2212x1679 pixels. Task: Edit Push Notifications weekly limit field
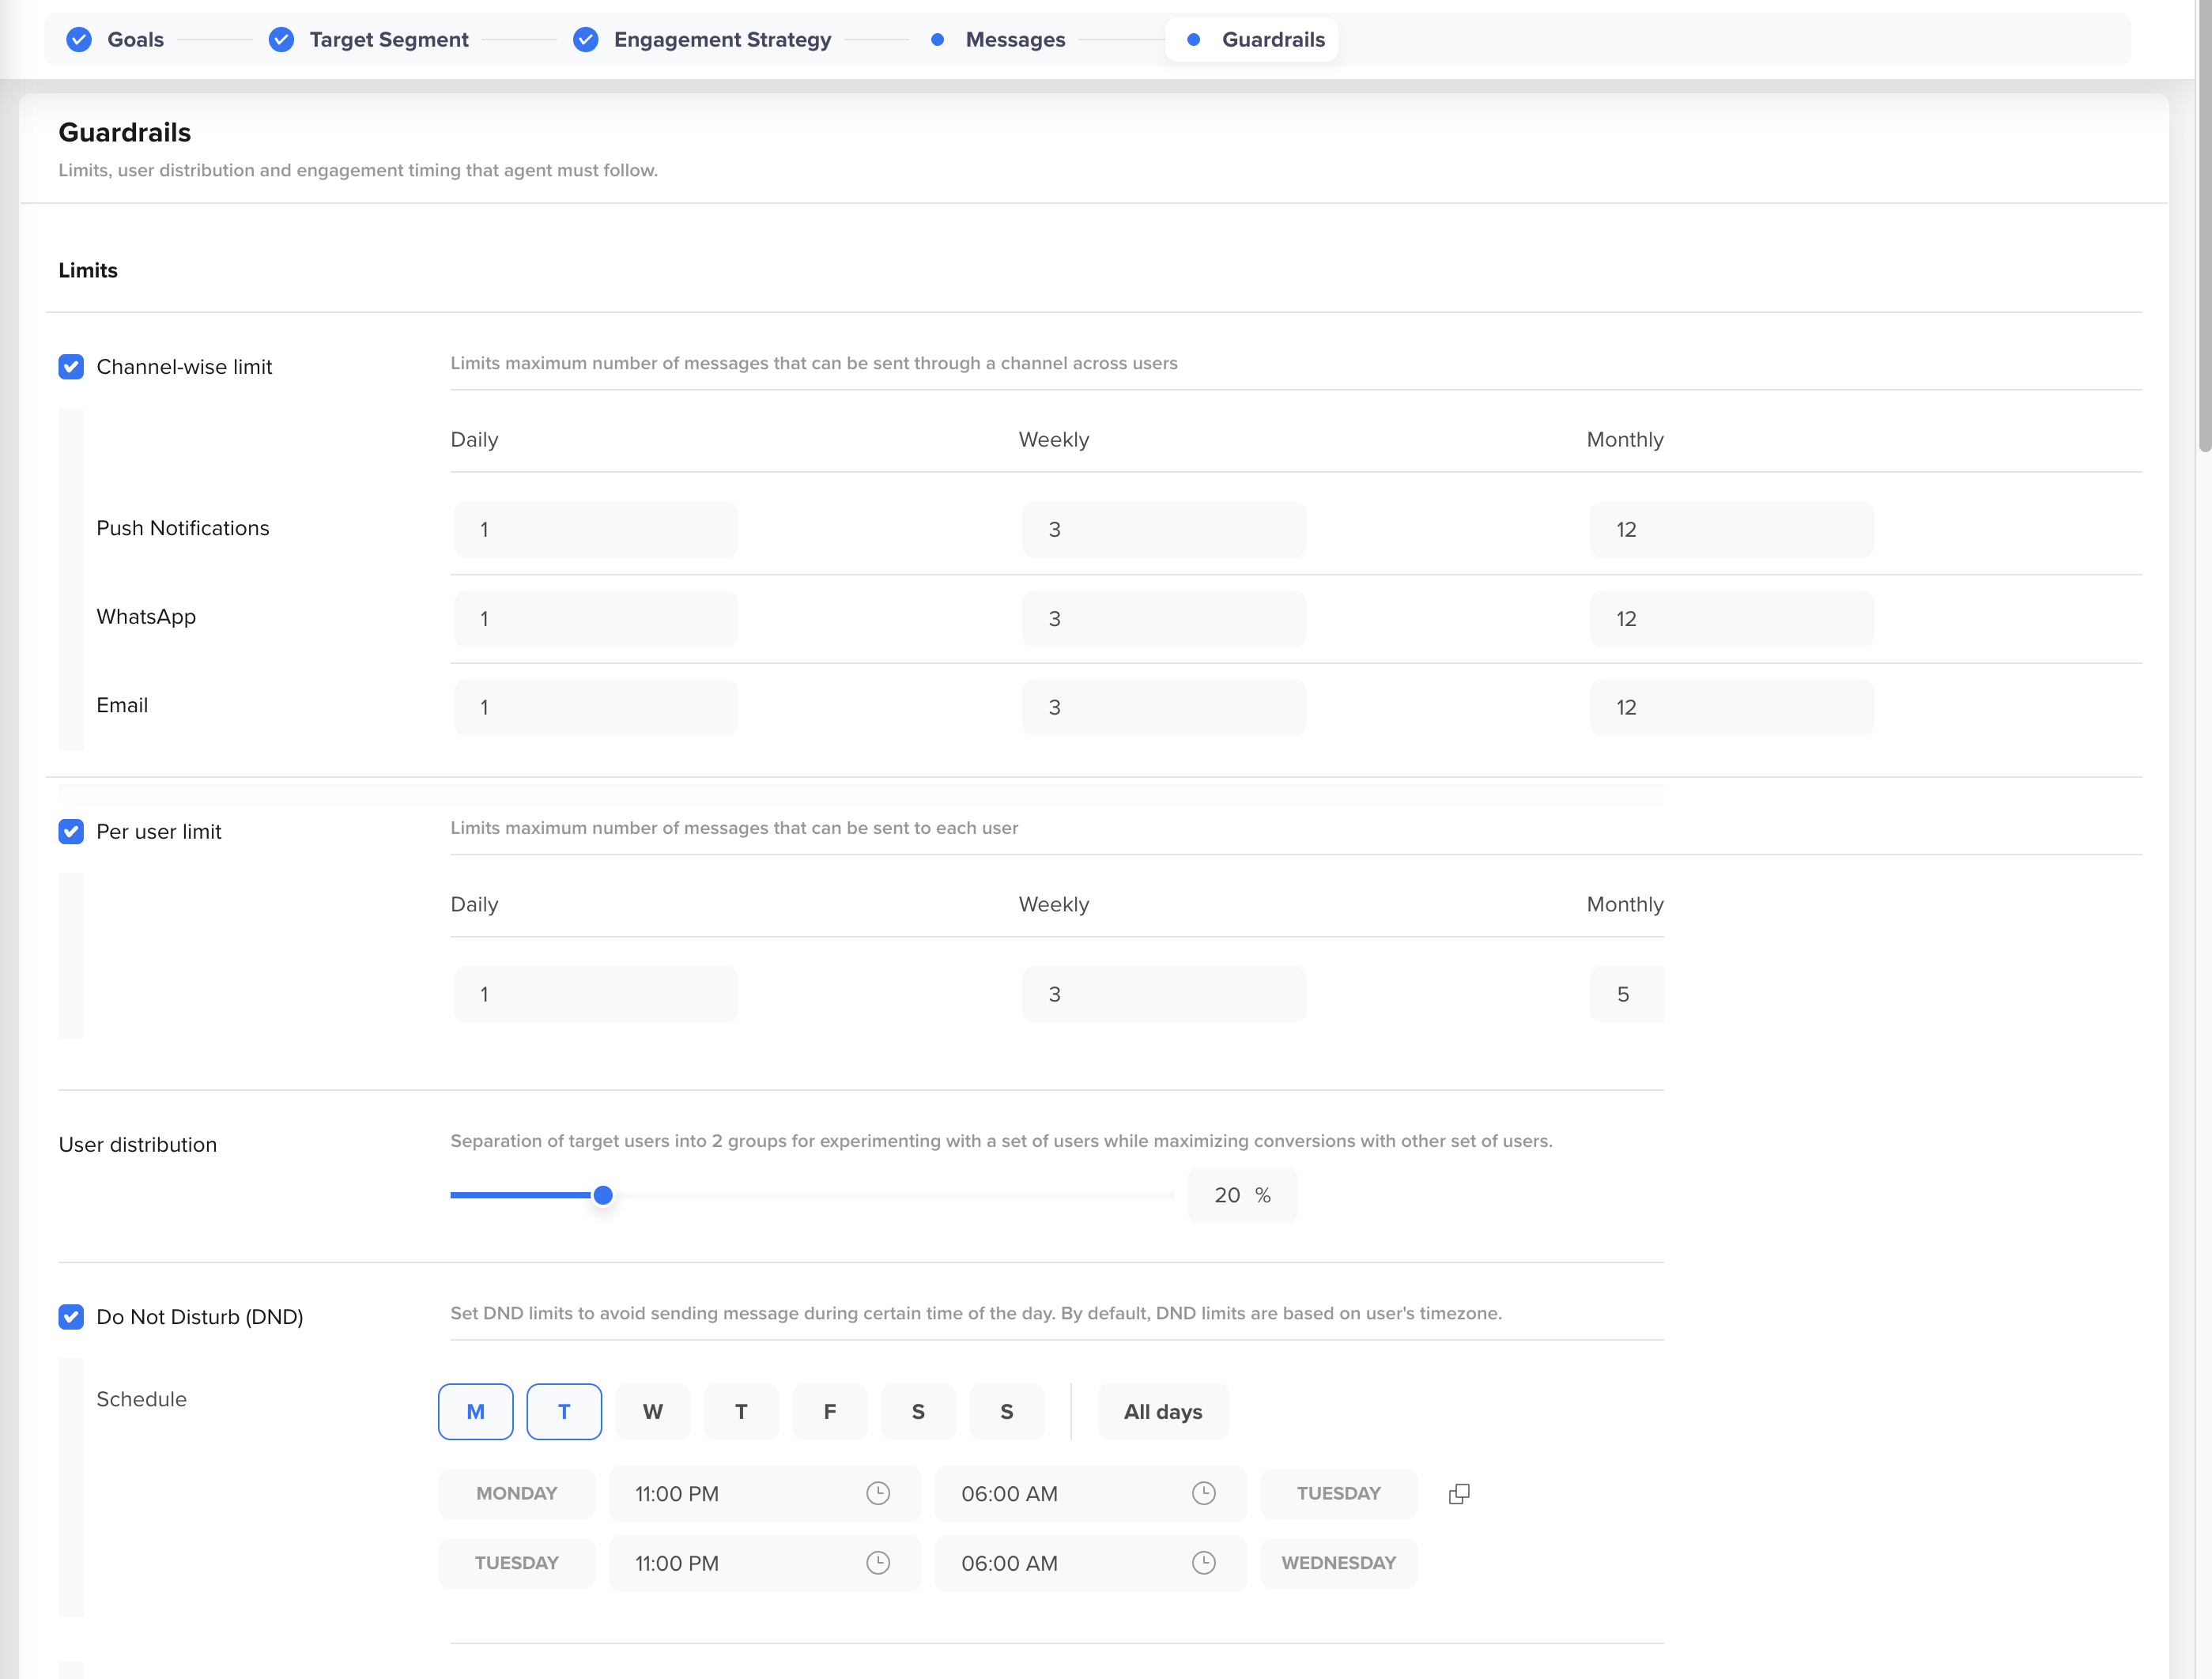pos(1164,529)
